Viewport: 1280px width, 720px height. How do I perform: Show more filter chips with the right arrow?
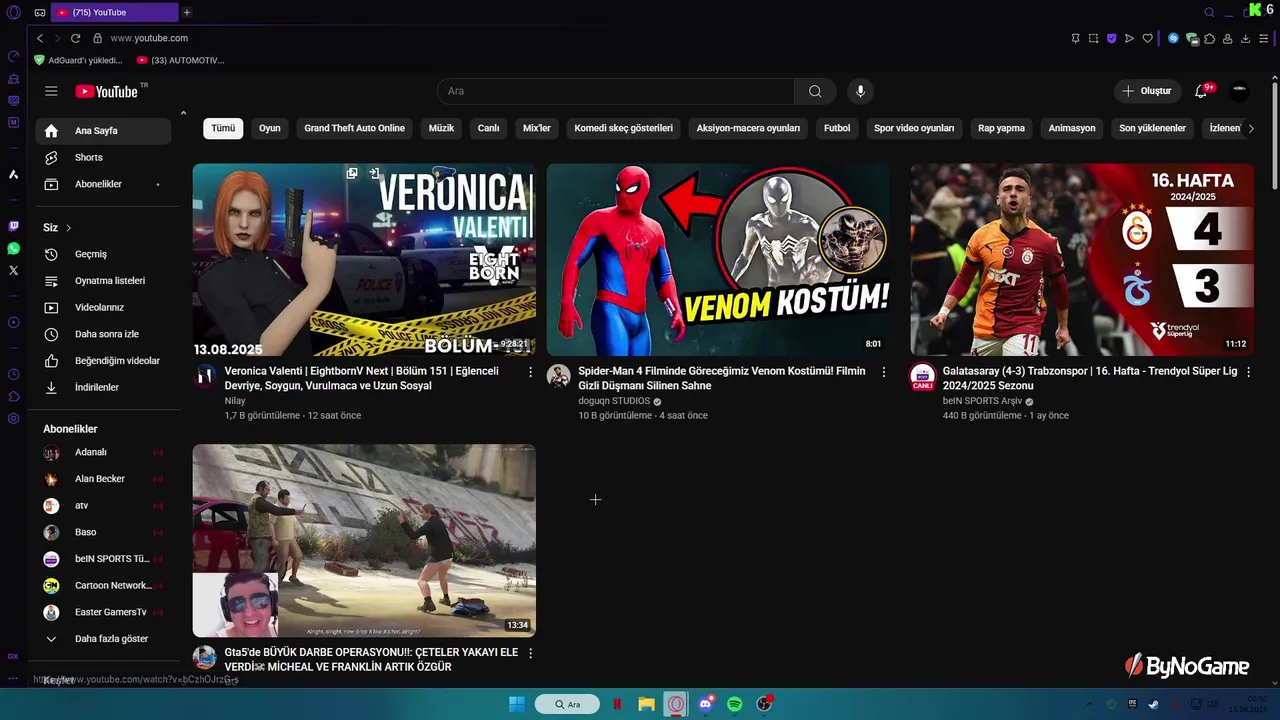tap(1250, 128)
